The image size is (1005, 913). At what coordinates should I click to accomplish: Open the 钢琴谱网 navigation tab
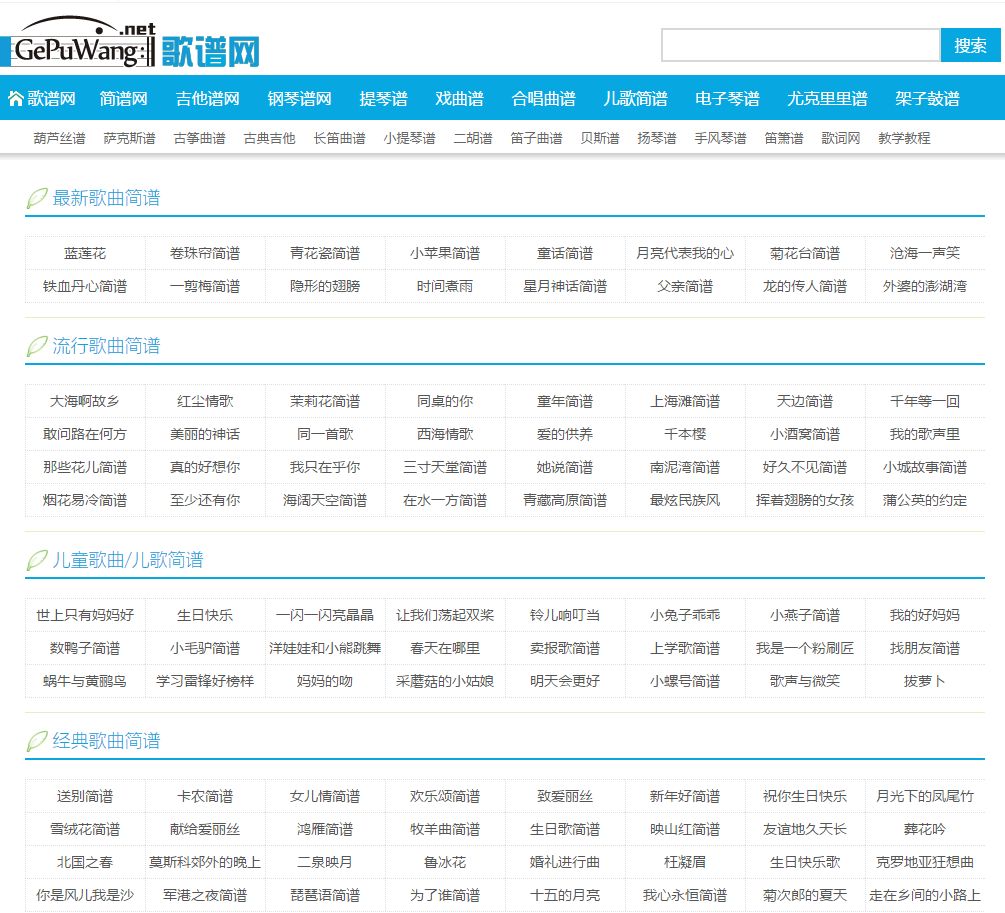299,98
